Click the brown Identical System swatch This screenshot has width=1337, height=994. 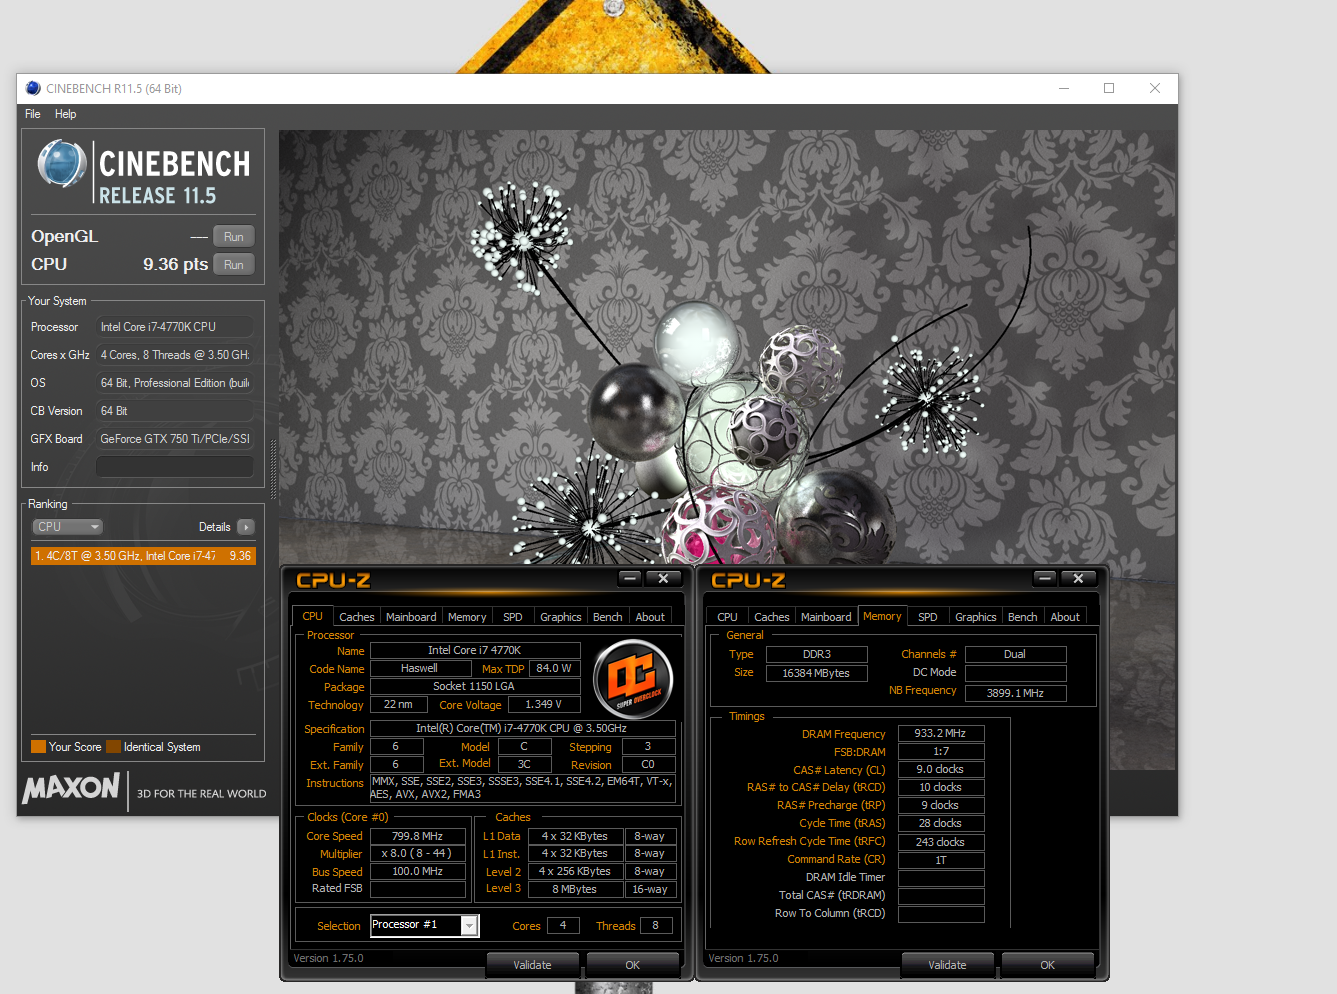click(113, 747)
